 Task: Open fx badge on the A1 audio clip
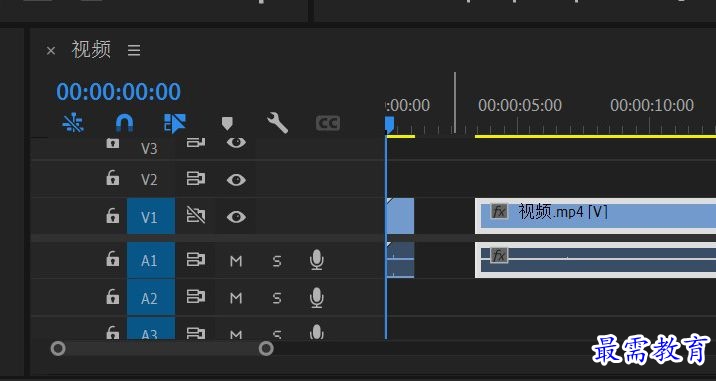(499, 255)
